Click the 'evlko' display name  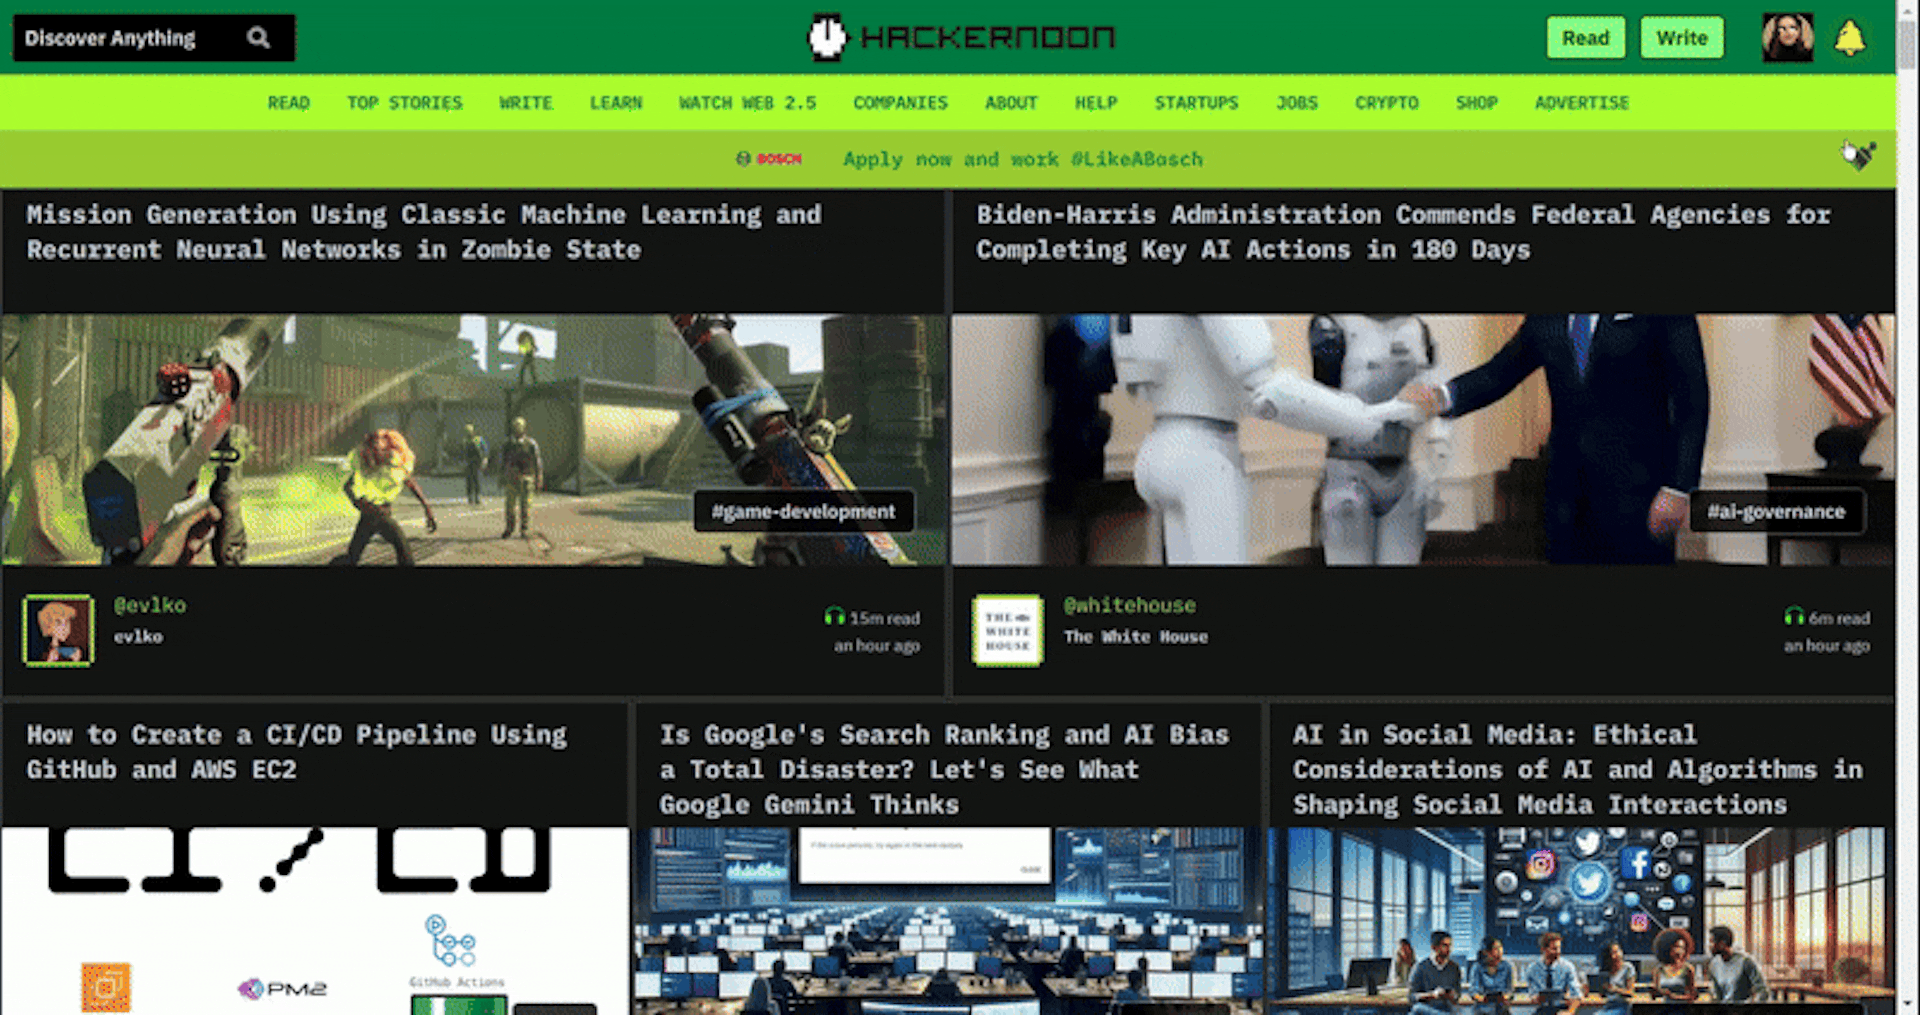coord(138,636)
